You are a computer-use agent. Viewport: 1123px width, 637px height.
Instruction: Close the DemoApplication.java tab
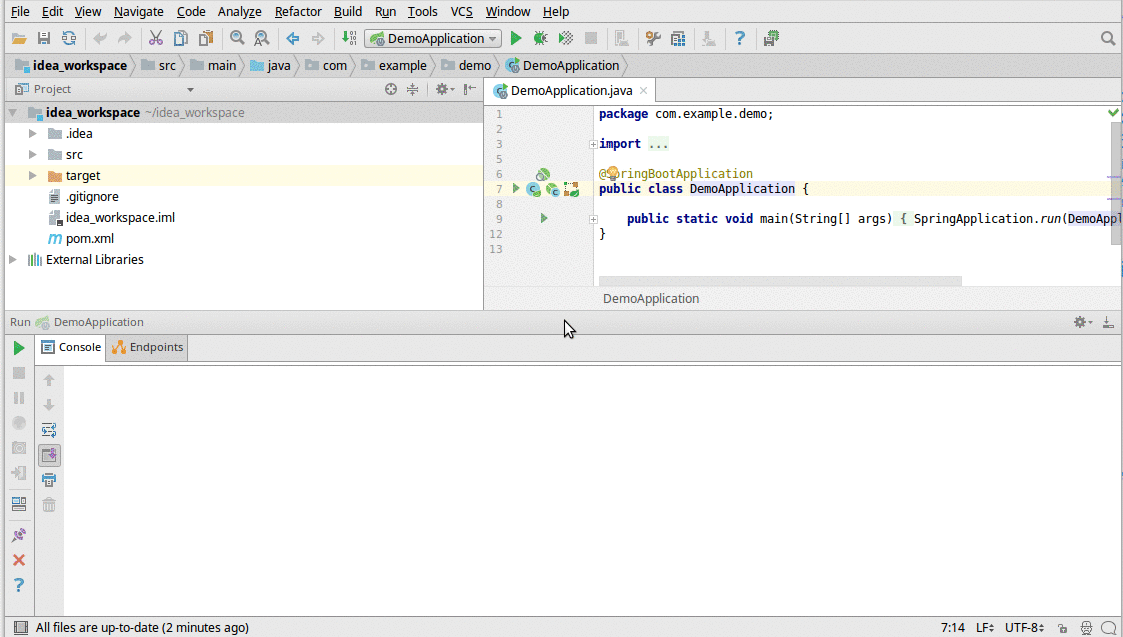643,91
